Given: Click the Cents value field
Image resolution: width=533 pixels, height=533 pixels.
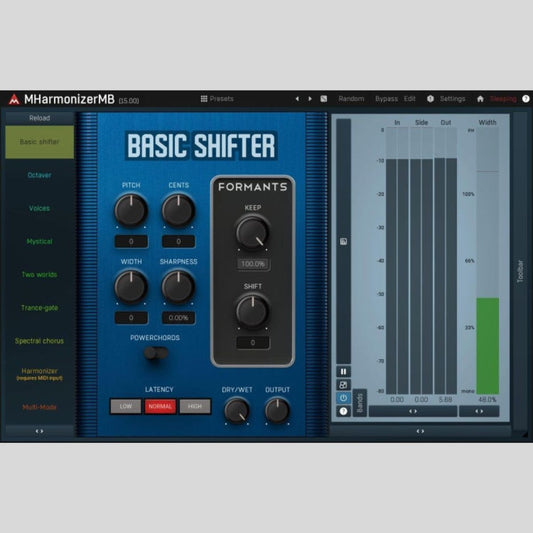Looking at the screenshot, I should 178,241.
